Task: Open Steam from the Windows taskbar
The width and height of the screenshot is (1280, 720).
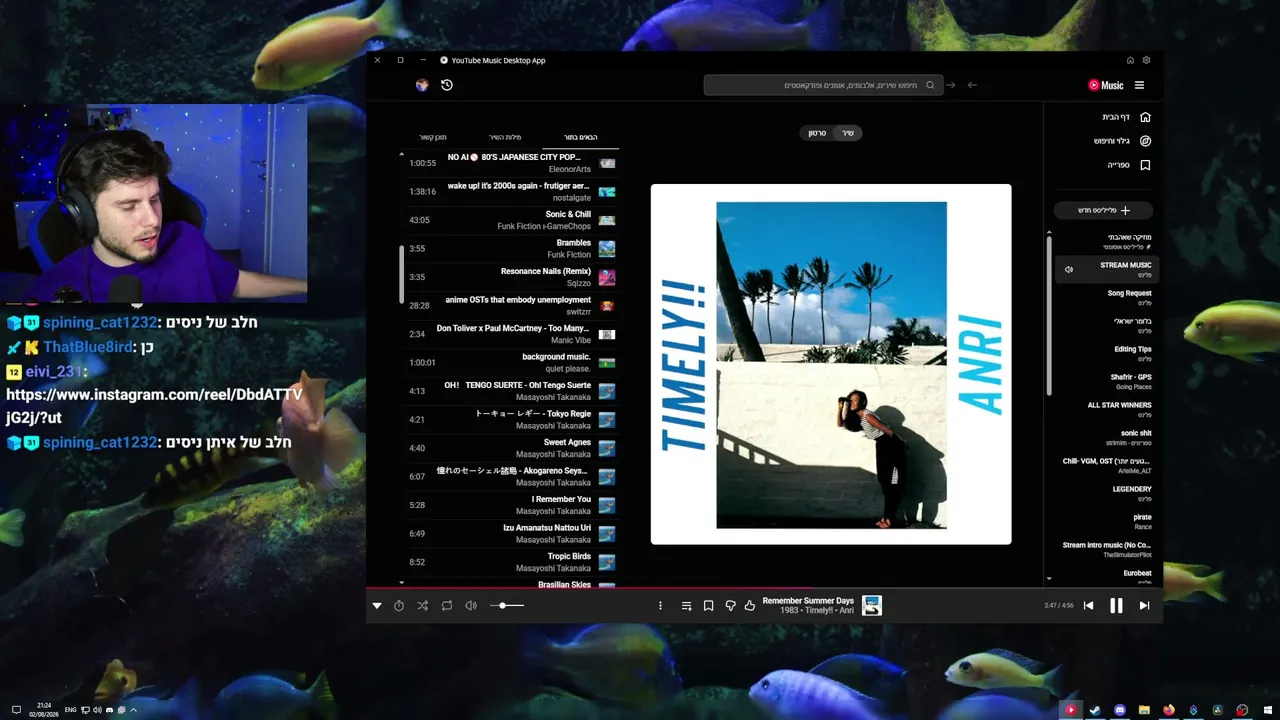Action: pos(1095,710)
